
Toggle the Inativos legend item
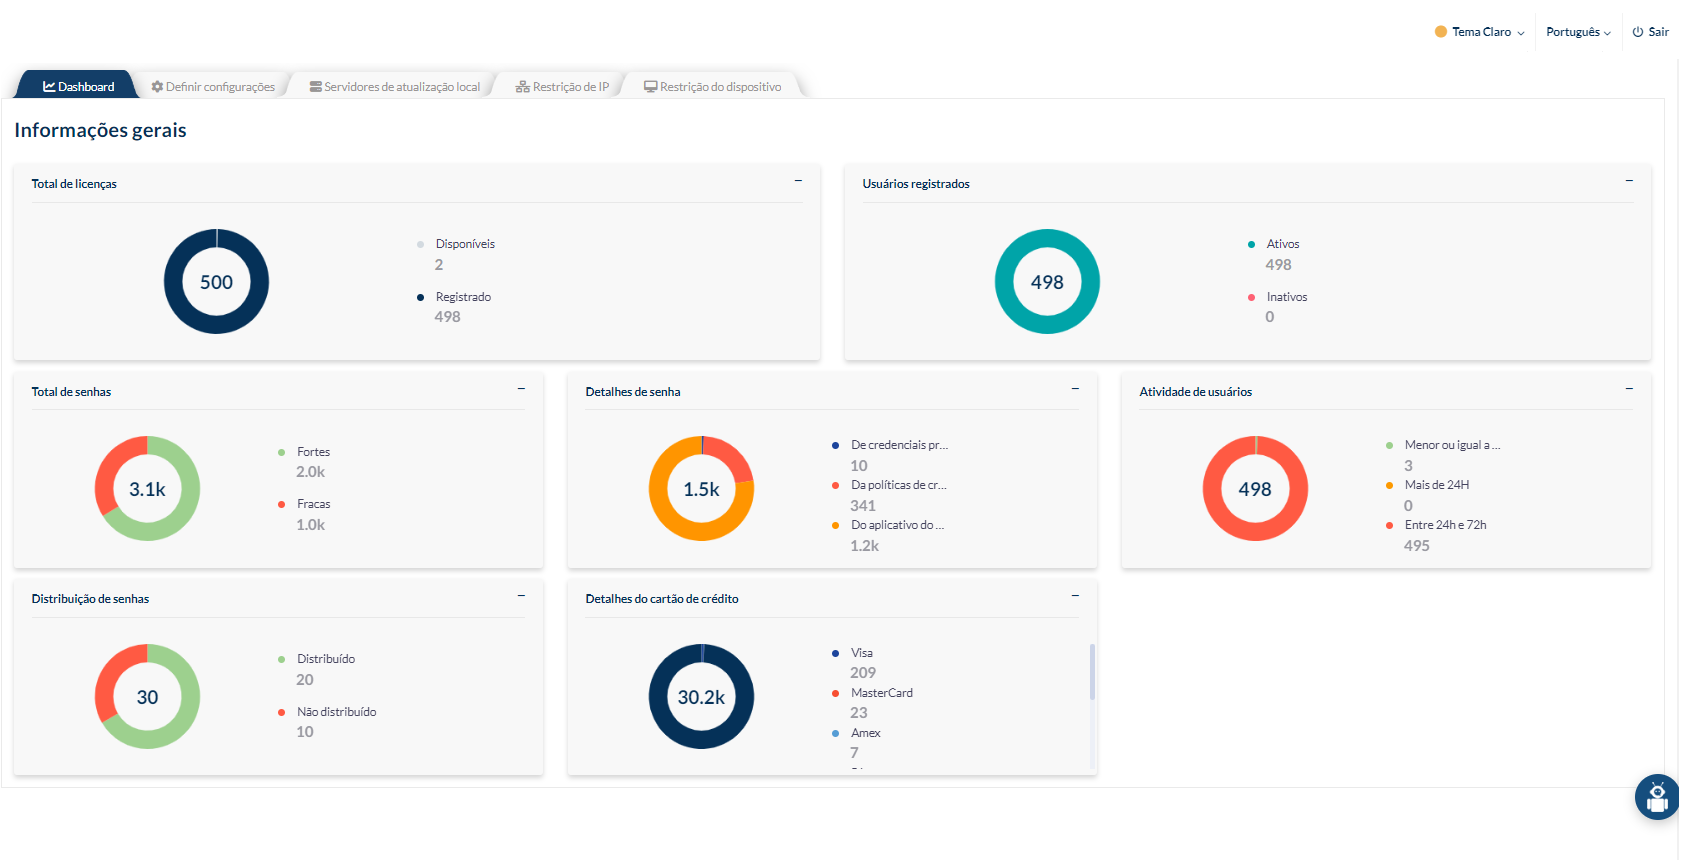coord(1278,297)
